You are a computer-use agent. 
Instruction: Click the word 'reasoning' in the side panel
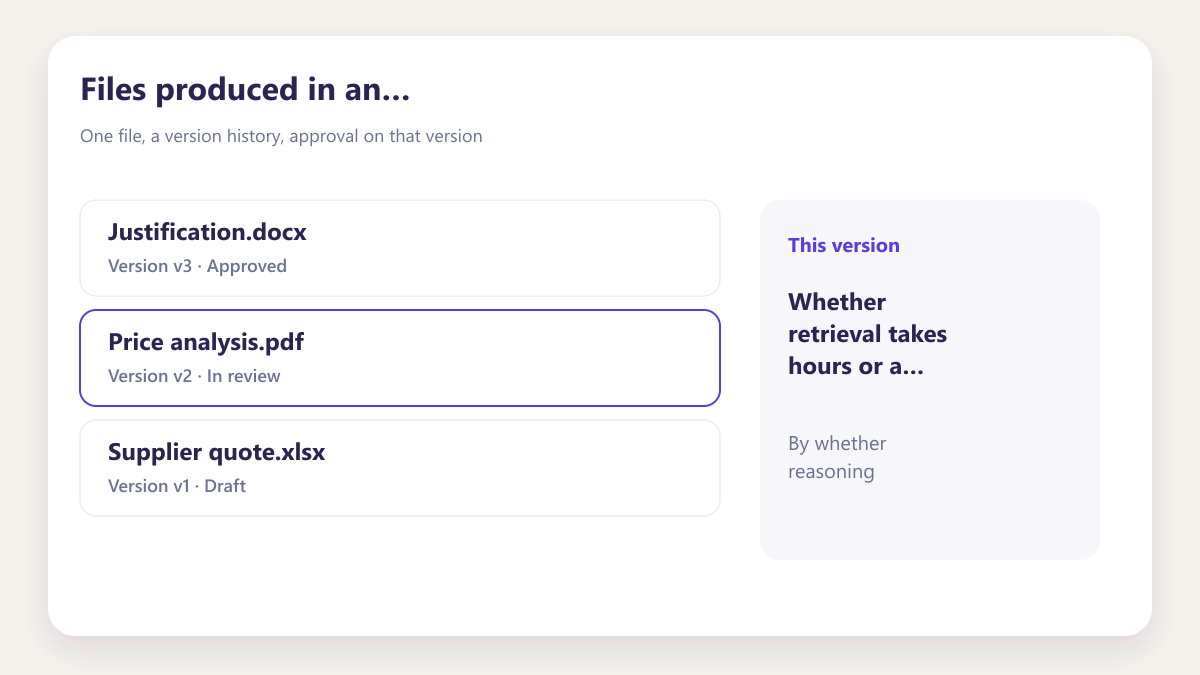tap(831, 472)
